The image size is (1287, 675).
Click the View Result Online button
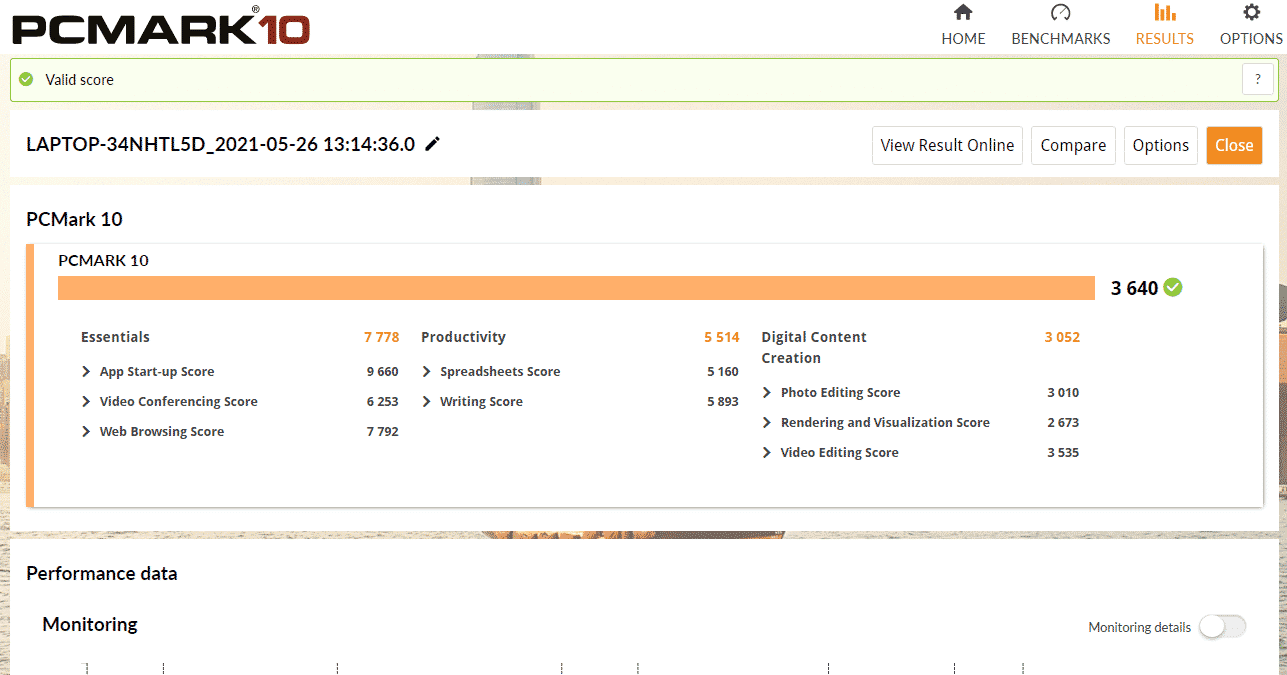point(947,145)
